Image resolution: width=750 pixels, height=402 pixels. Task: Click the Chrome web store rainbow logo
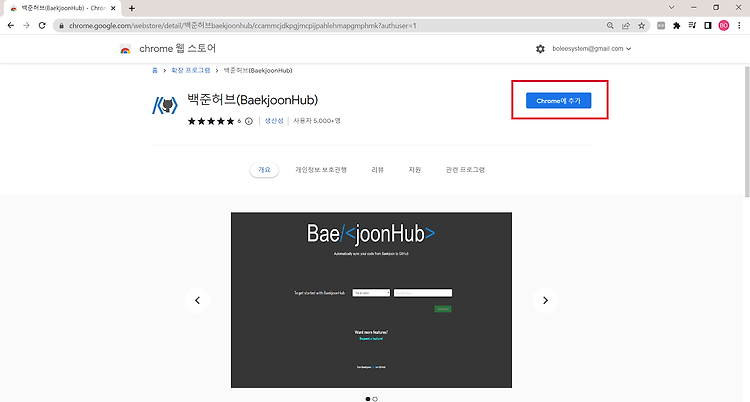tap(125, 49)
